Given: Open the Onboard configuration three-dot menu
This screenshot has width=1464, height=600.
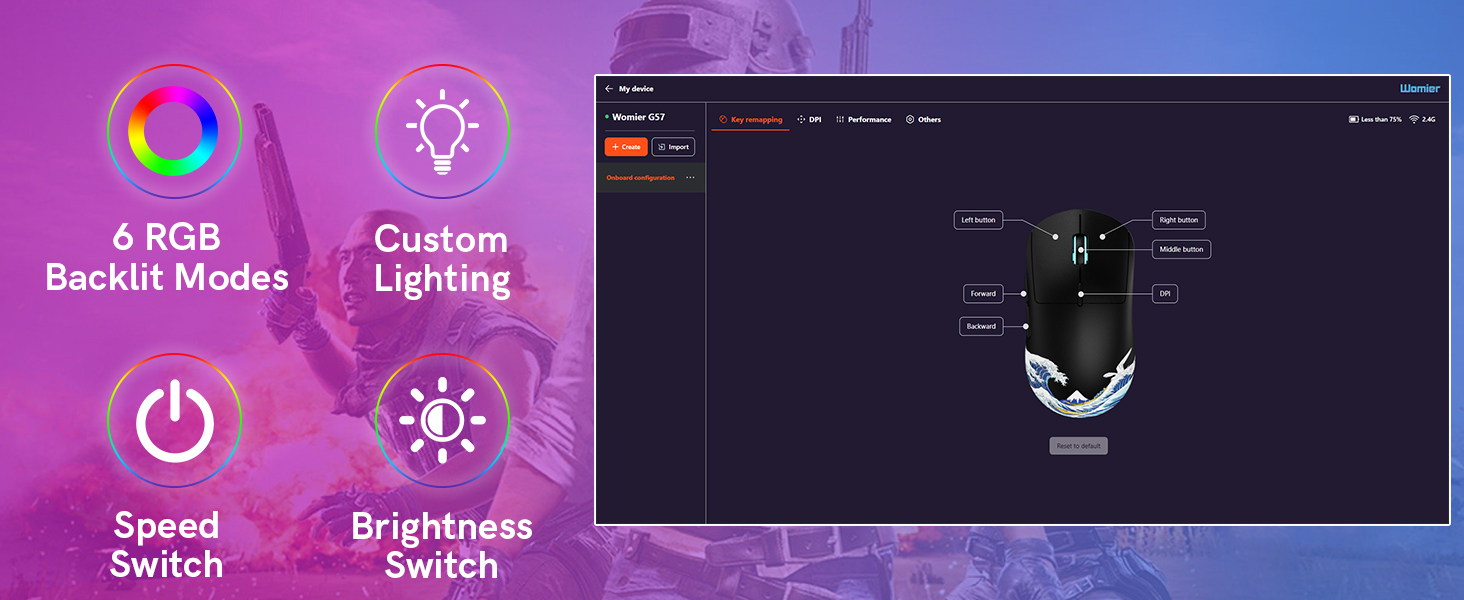Looking at the screenshot, I should point(690,178).
